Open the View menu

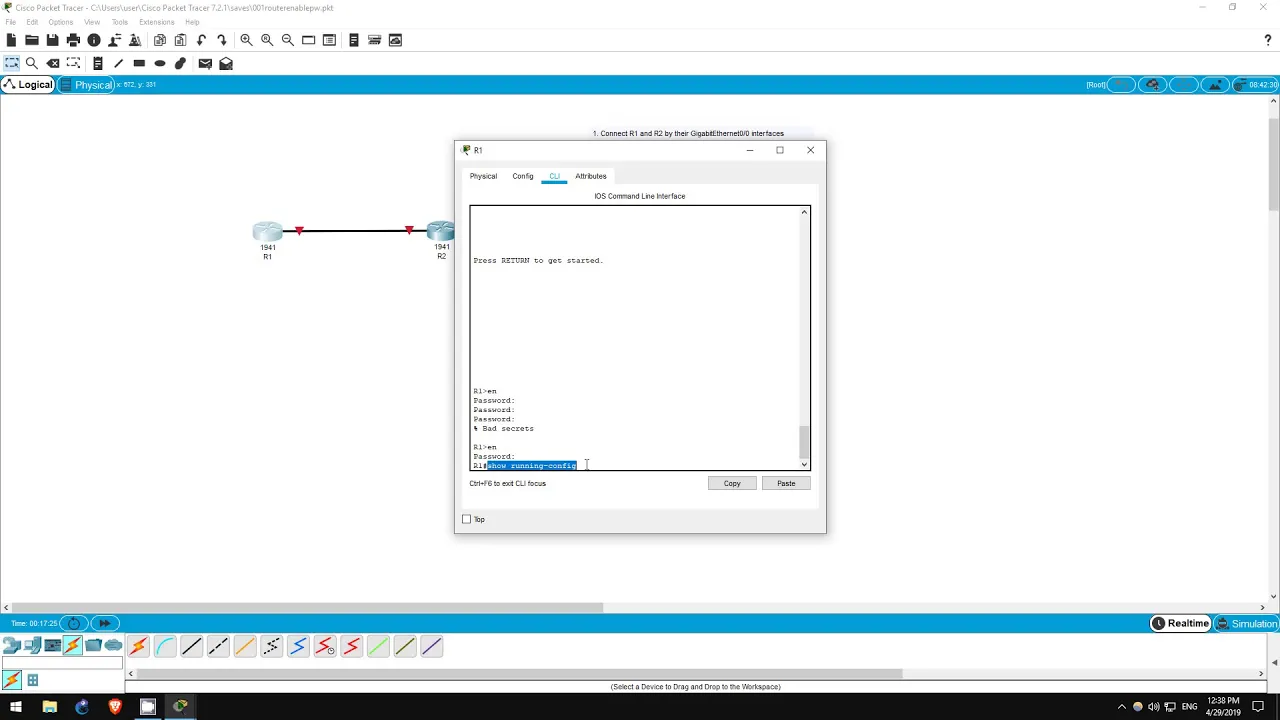[92, 22]
